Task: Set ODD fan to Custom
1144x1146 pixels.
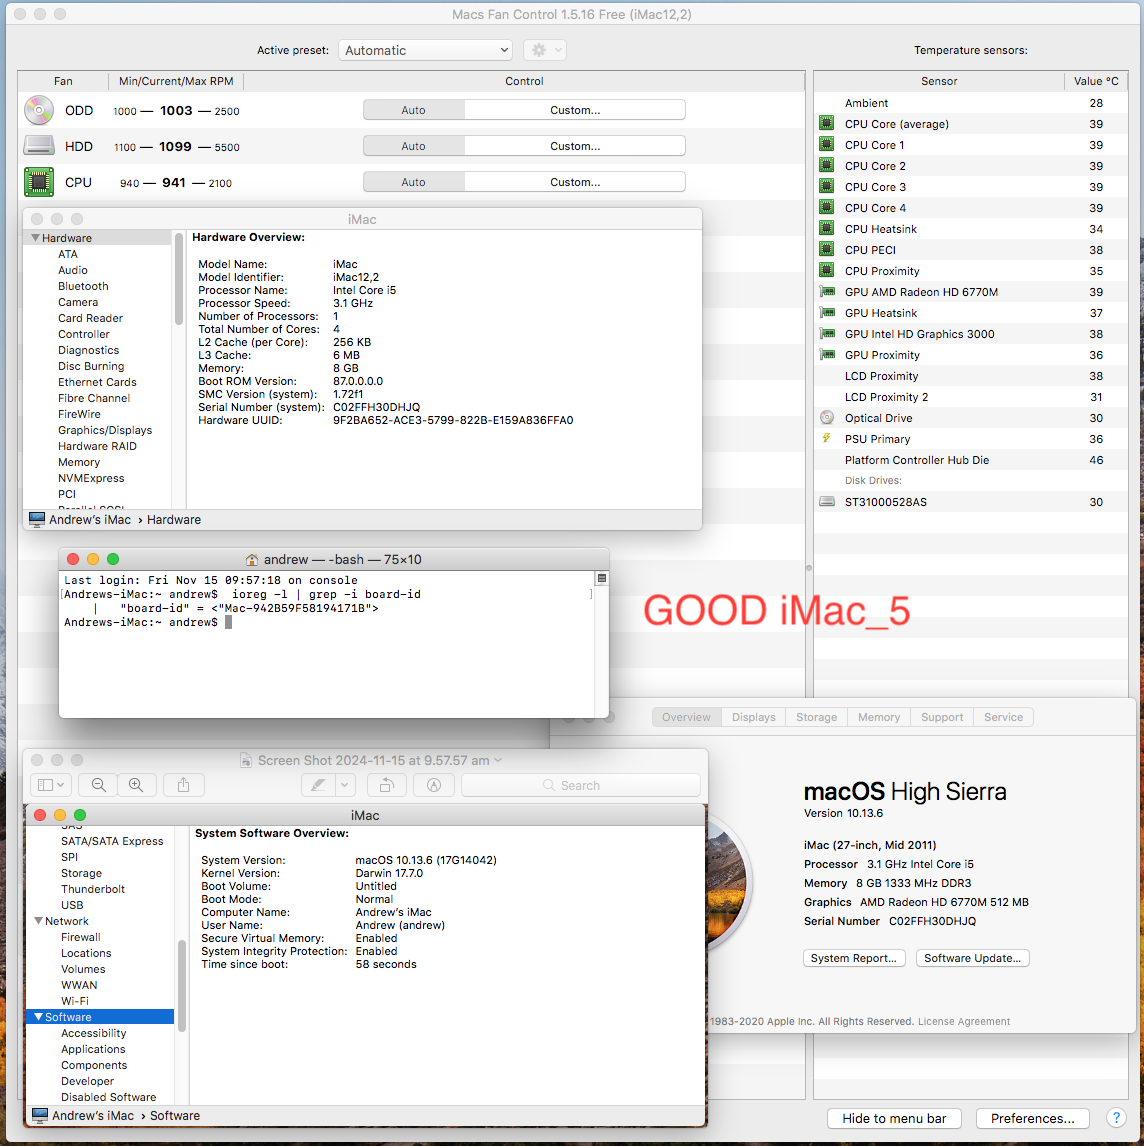Action: pyautogui.click(x=575, y=110)
